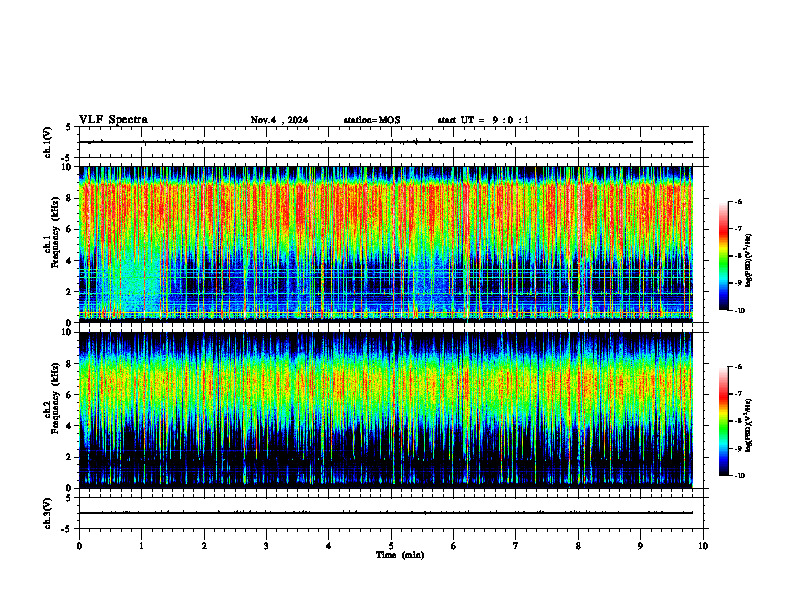Viewport: 792px width, 612px height.
Task: Click the "ch.1(V)" waveform axis label
Action: [48, 142]
